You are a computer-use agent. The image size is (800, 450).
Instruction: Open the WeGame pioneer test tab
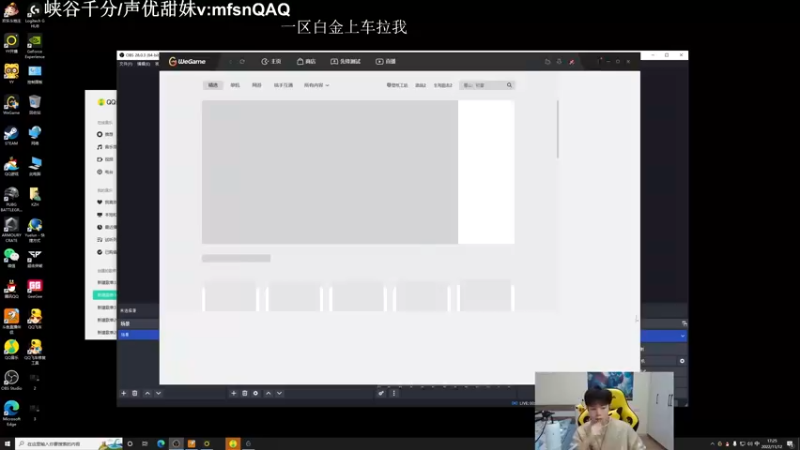pyautogui.click(x=345, y=61)
